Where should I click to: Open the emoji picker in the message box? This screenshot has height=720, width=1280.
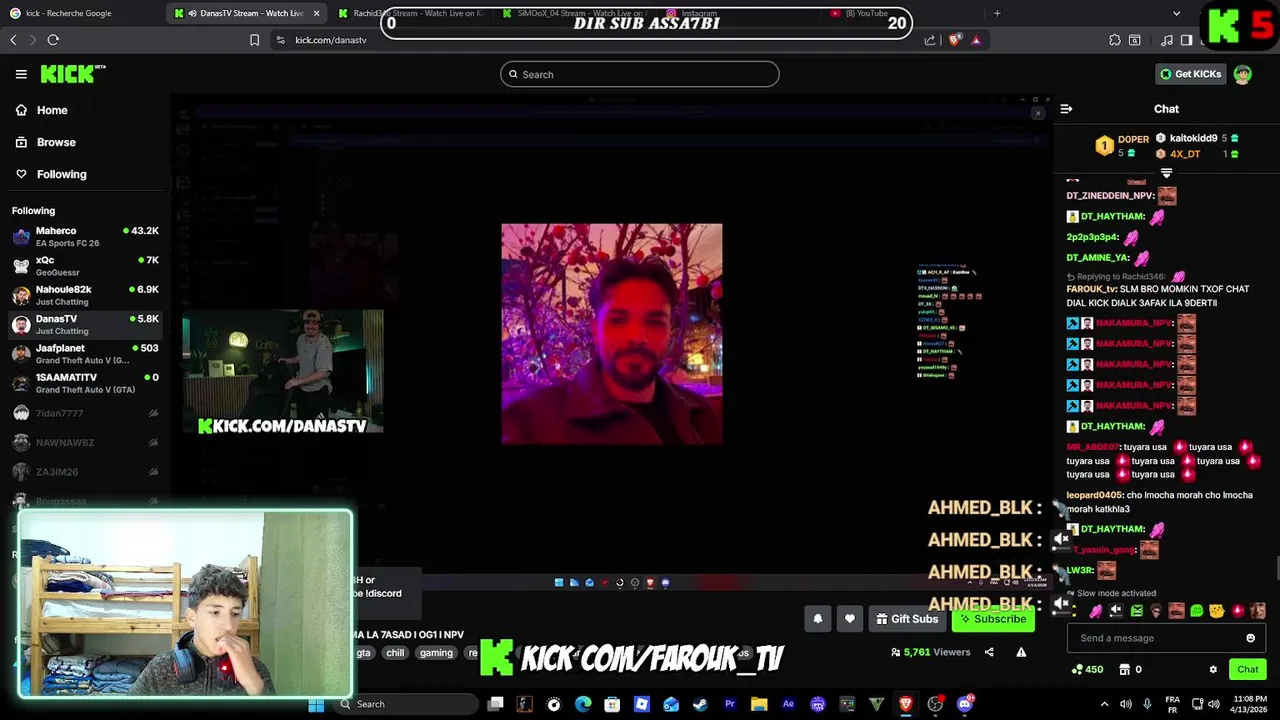1250,638
